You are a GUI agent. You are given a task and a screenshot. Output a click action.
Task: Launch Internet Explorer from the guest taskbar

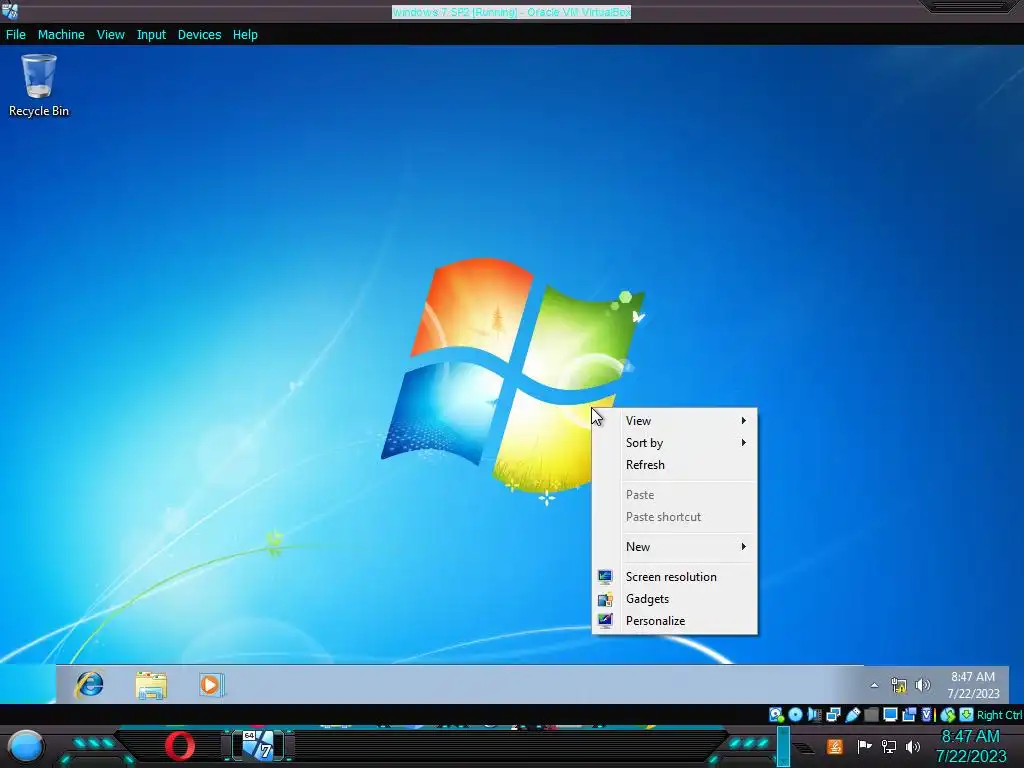coord(89,685)
